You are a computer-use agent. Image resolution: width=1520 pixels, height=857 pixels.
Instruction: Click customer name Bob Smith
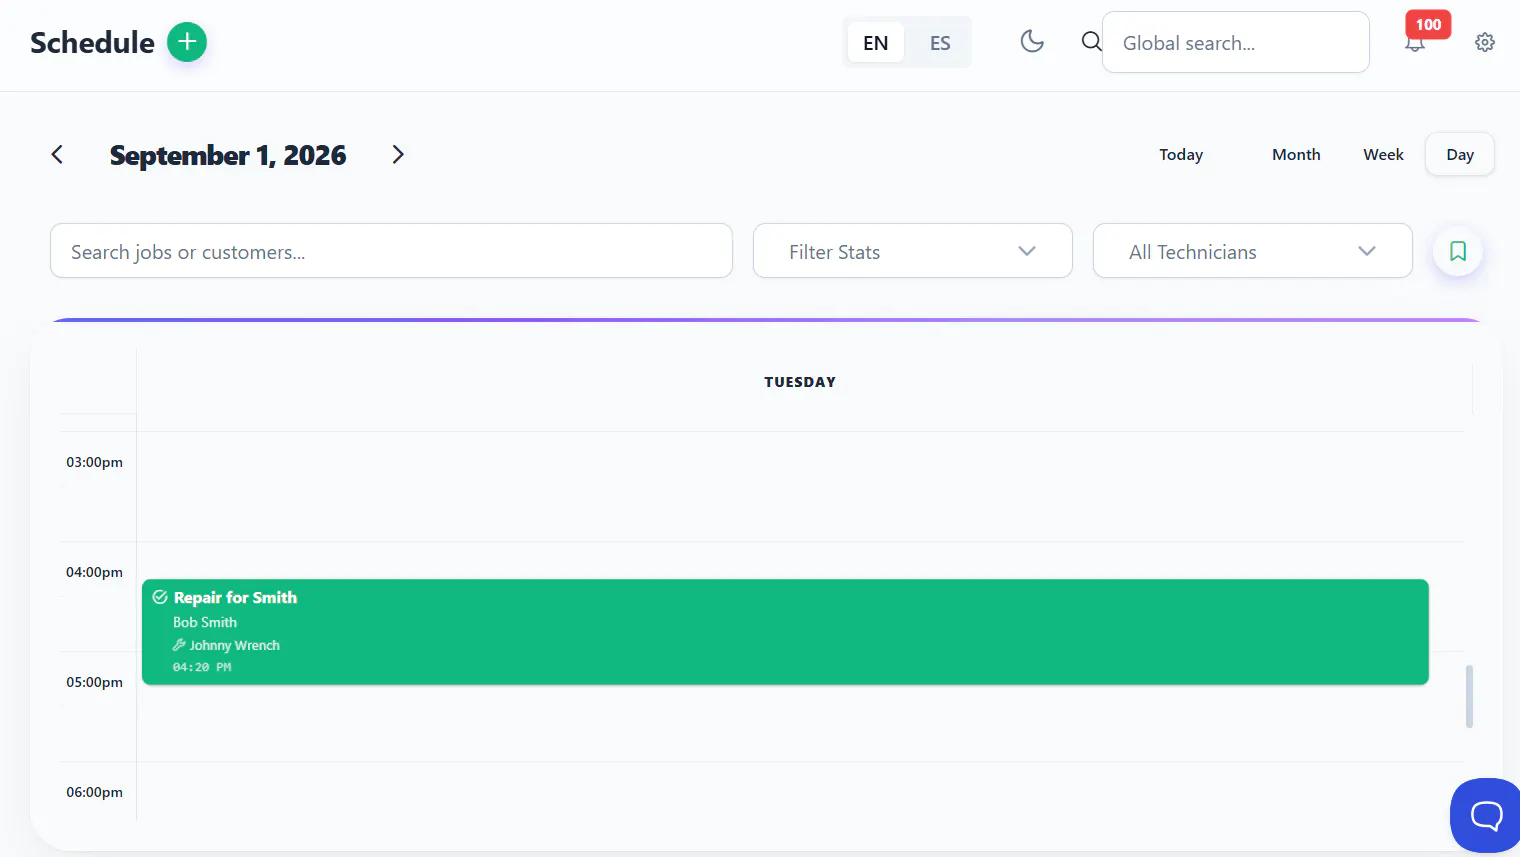(205, 622)
